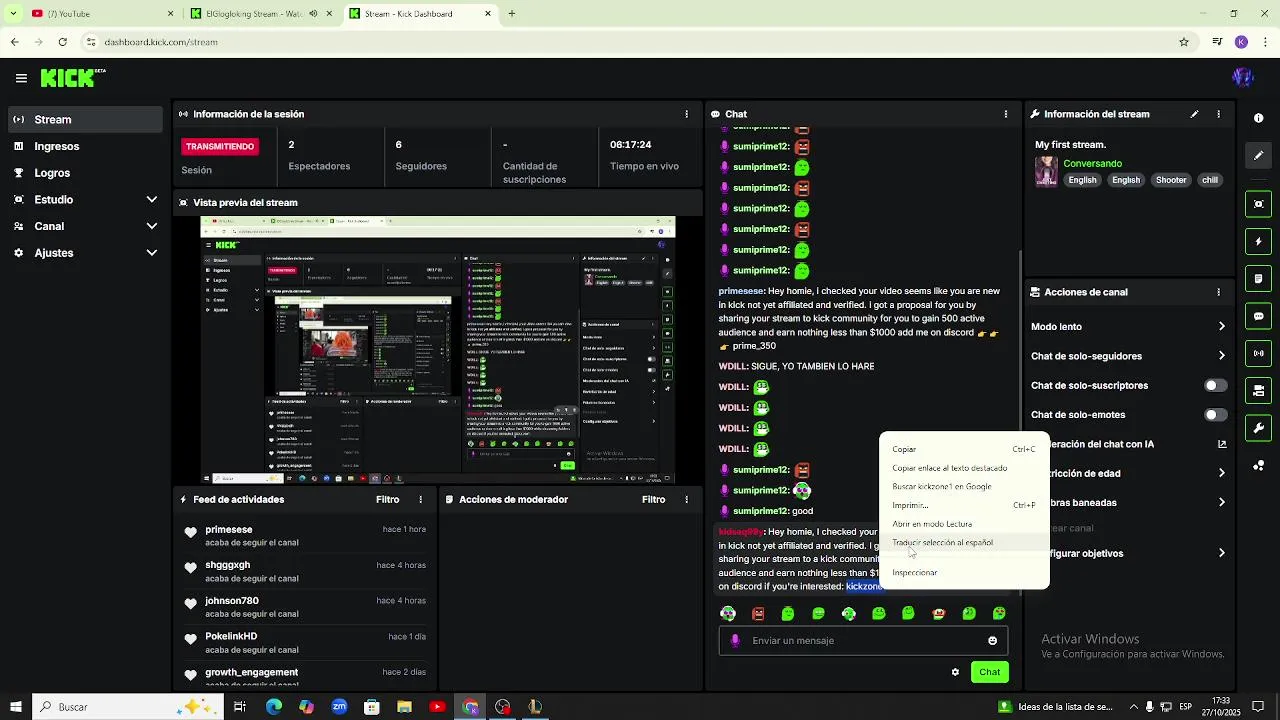Image resolution: width=1280 pixels, height=720 pixels.
Task: Choose Inspeccionar in context menu
Action: (964, 573)
